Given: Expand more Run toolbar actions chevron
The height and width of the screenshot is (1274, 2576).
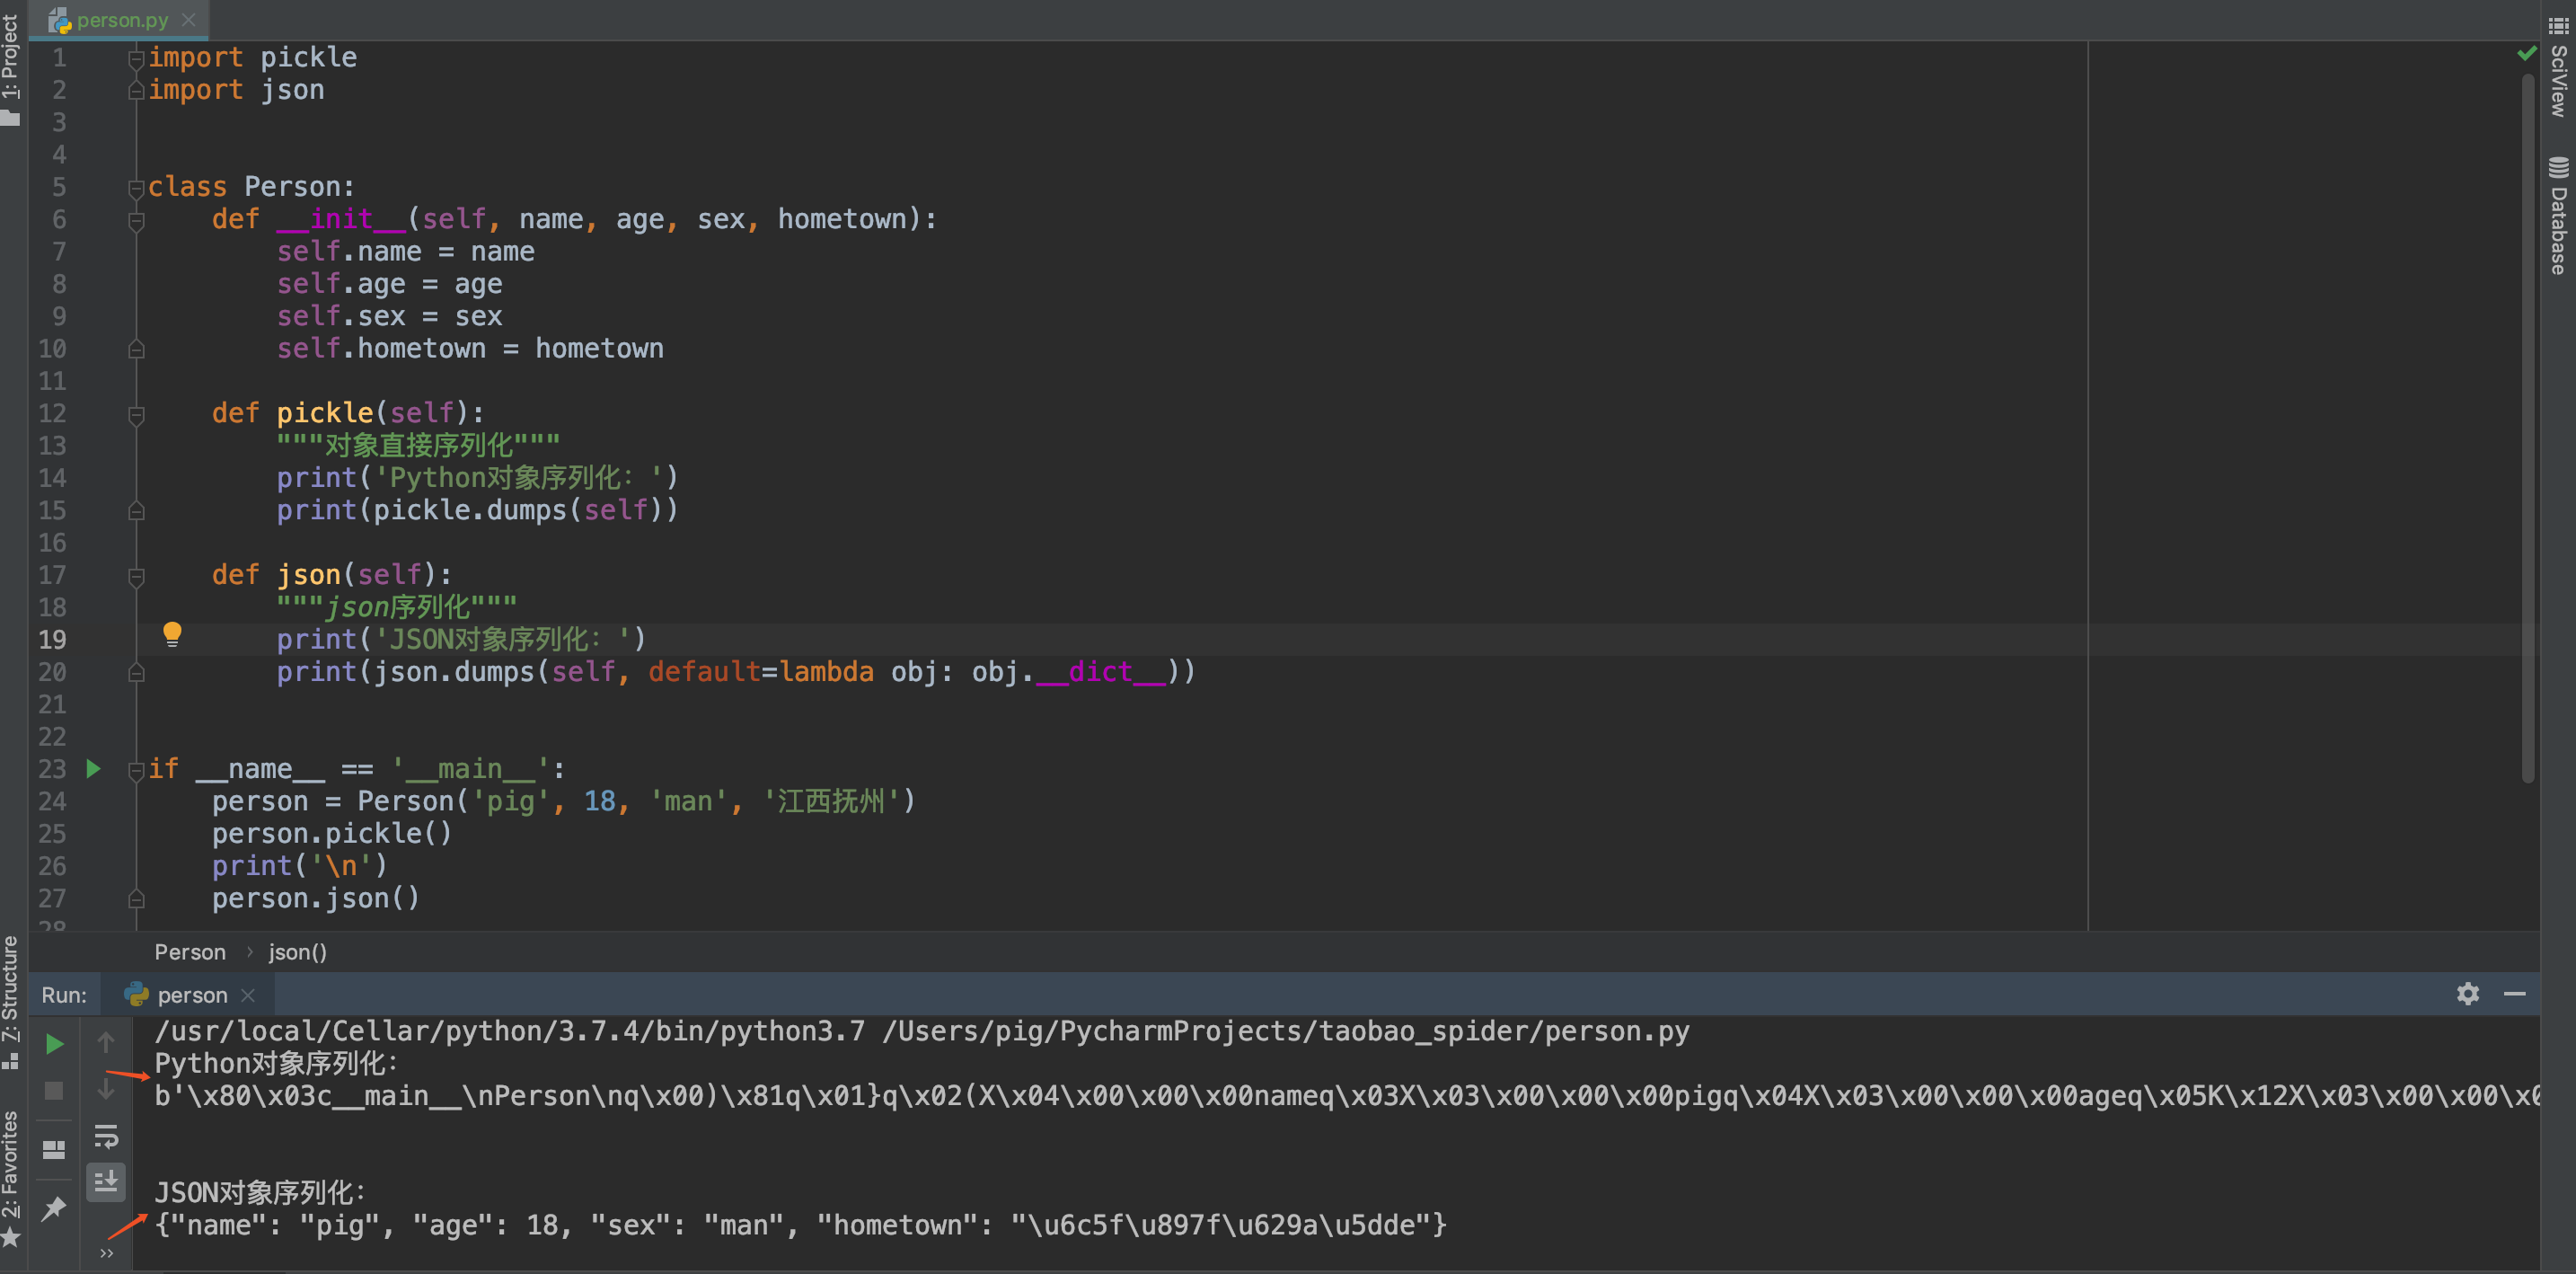Looking at the screenshot, I should pyautogui.click(x=106, y=1254).
